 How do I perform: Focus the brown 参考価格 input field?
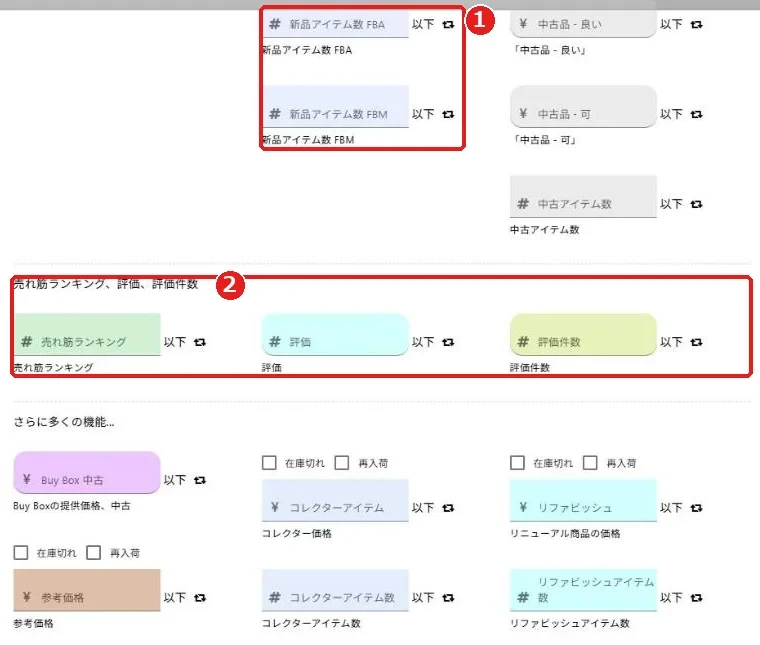tap(87, 590)
